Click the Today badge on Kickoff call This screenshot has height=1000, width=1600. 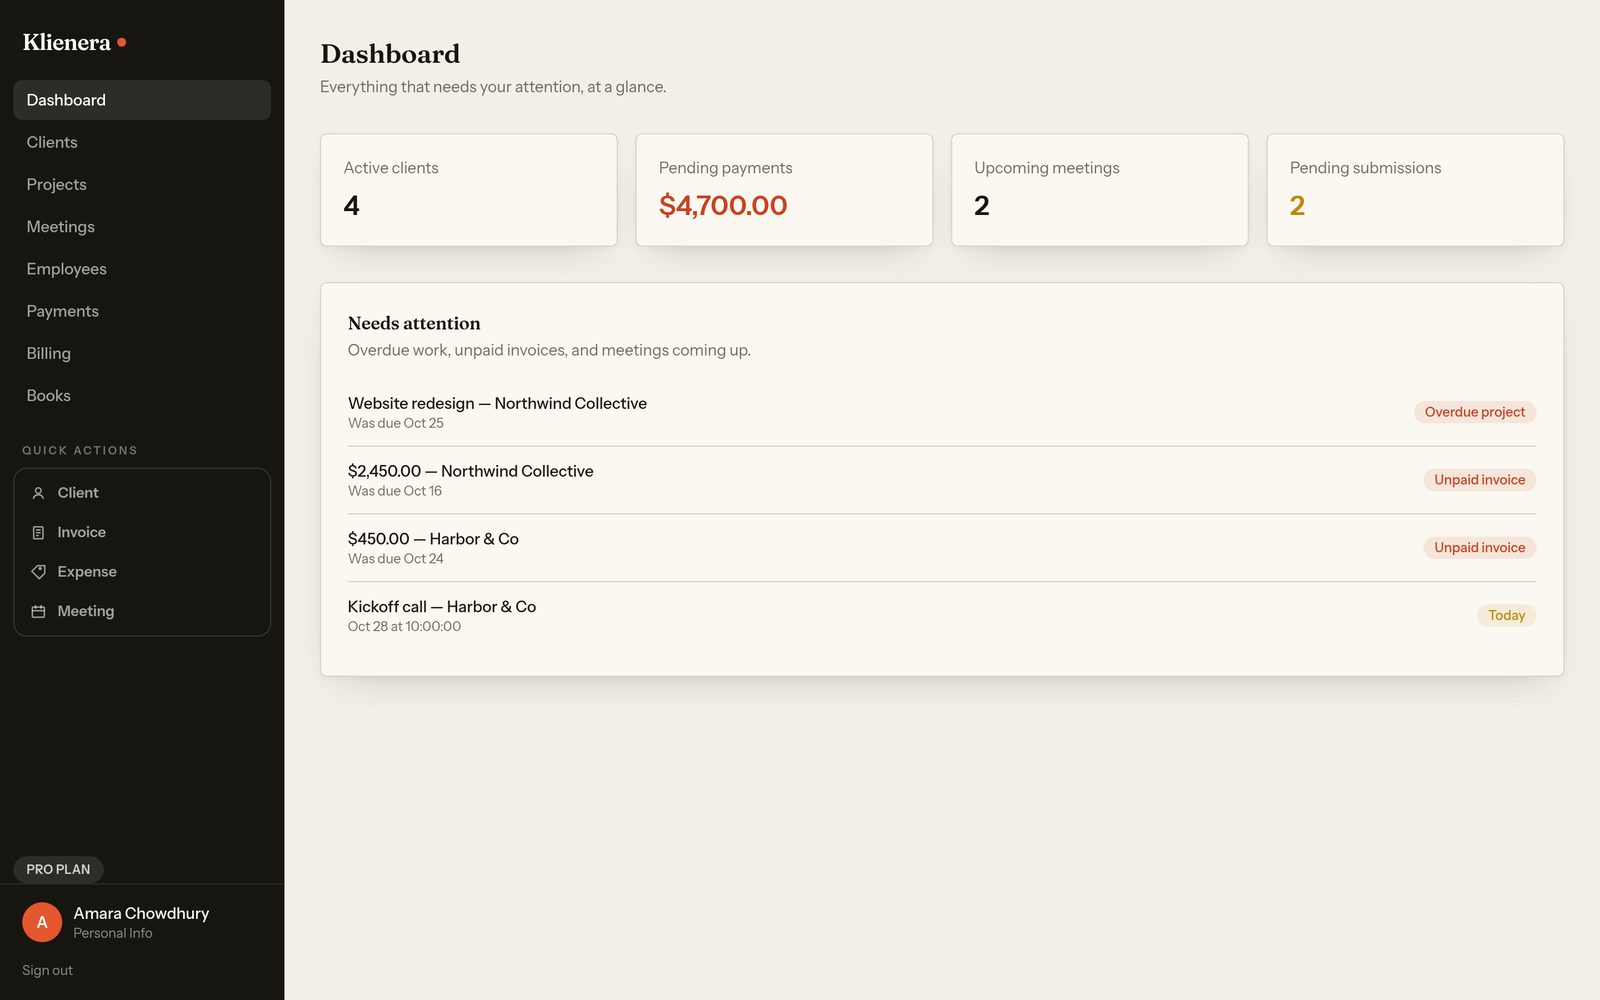tap(1507, 616)
